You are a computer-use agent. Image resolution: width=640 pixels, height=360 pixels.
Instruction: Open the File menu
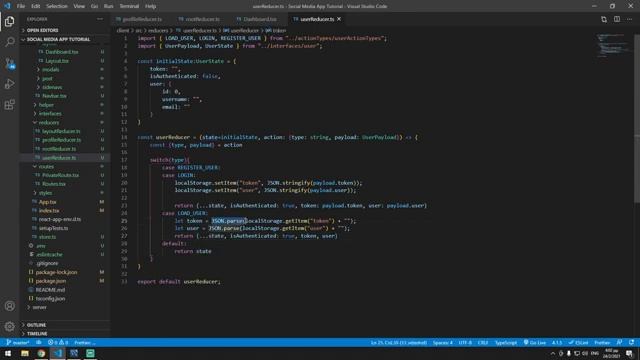21,6
